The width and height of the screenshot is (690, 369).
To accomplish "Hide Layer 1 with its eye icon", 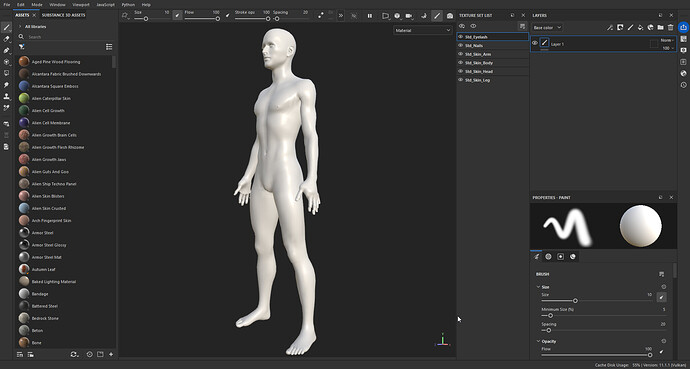I will (x=535, y=43).
